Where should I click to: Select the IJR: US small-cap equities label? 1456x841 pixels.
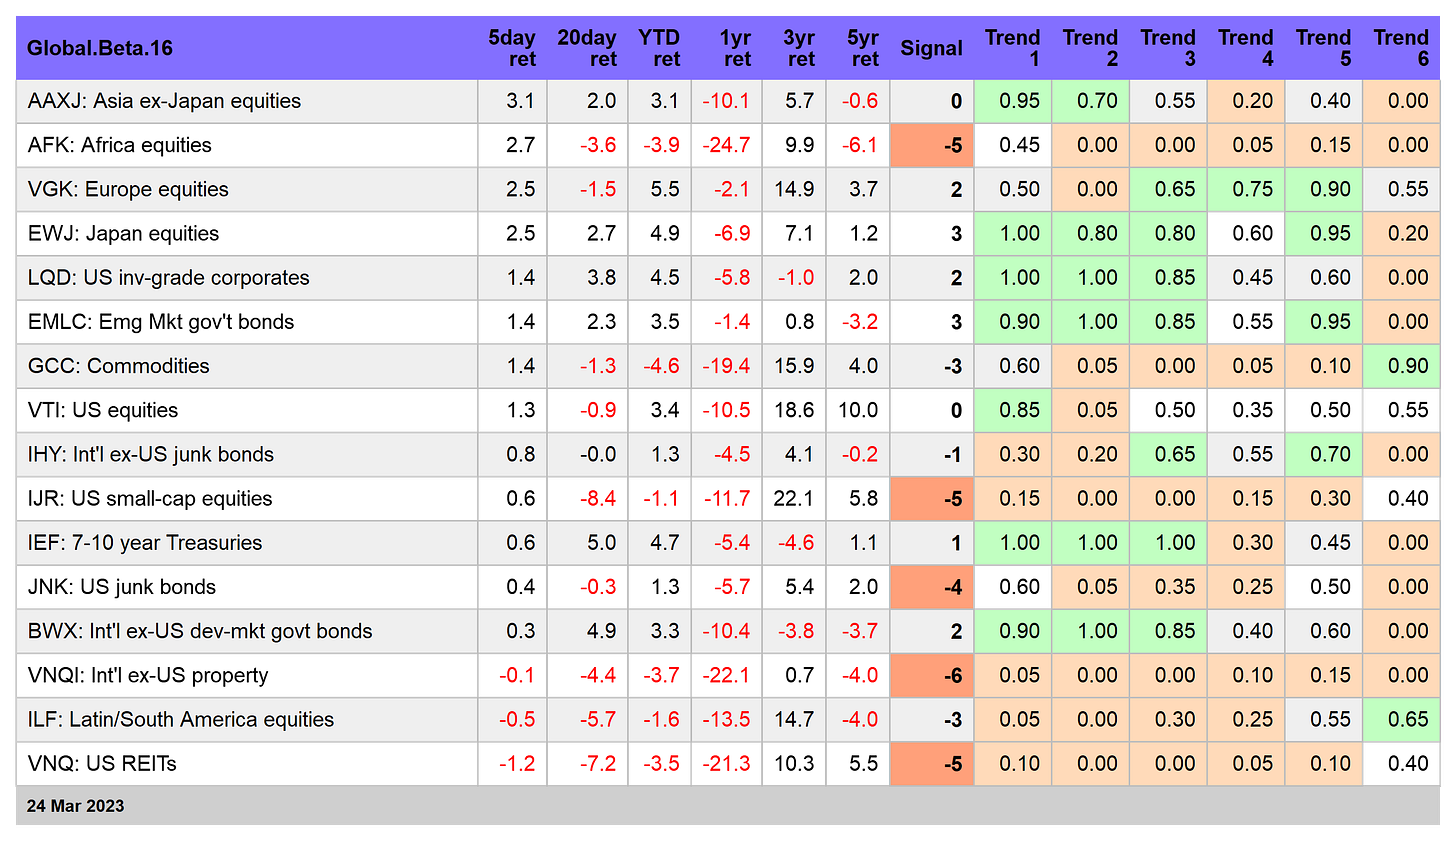pyautogui.click(x=150, y=498)
